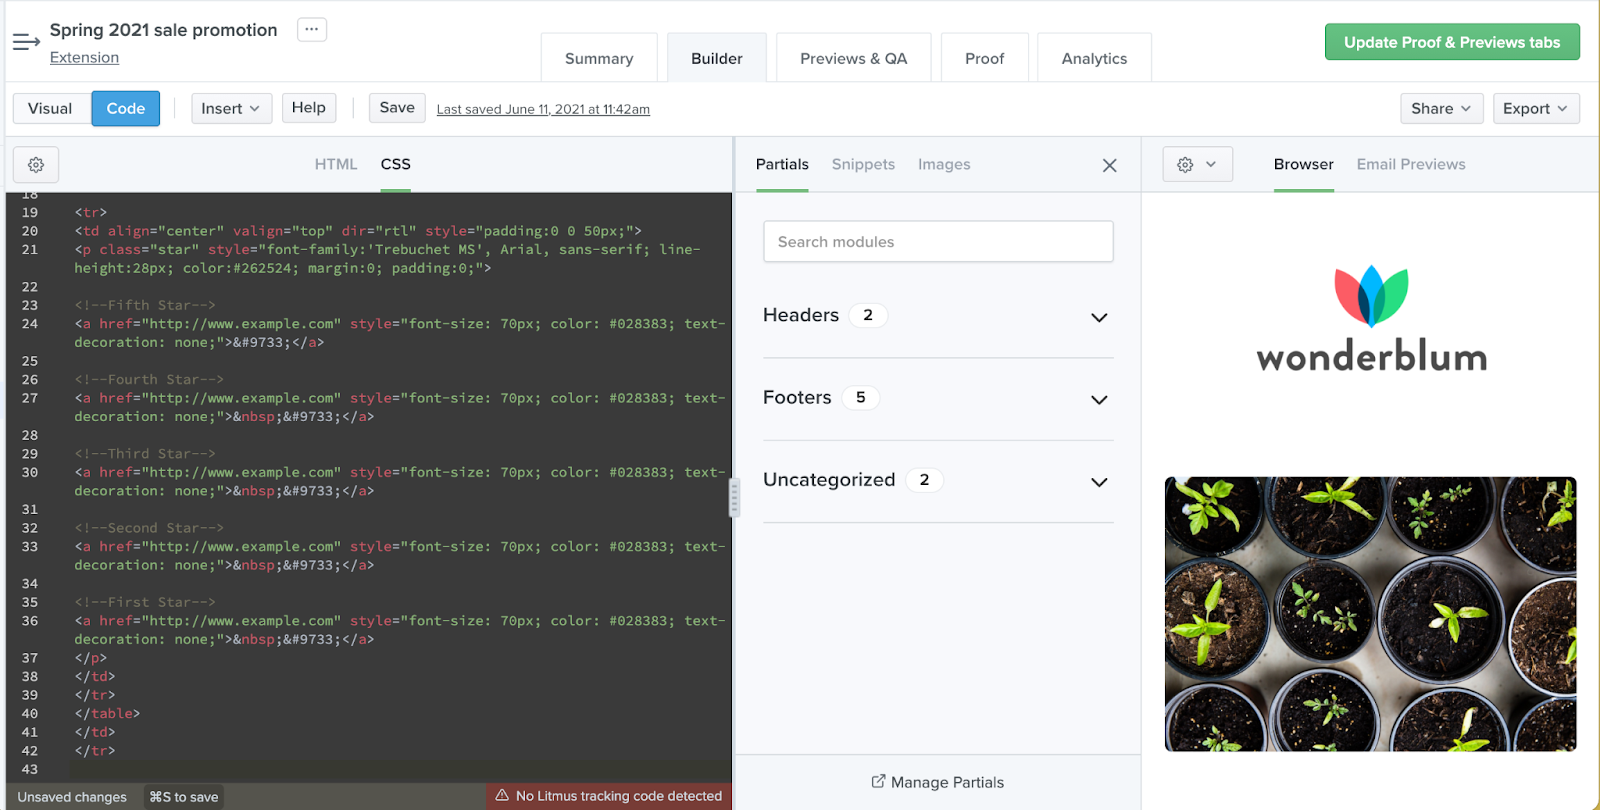Click the Manage Partials external link icon
The width and height of the screenshot is (1600, 810).
(878, 782)
